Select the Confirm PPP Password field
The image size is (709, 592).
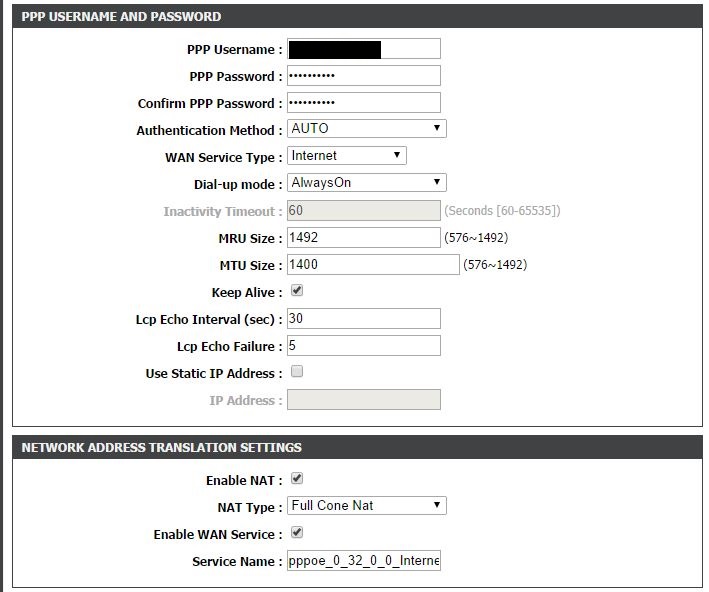[x=363, y=103]
